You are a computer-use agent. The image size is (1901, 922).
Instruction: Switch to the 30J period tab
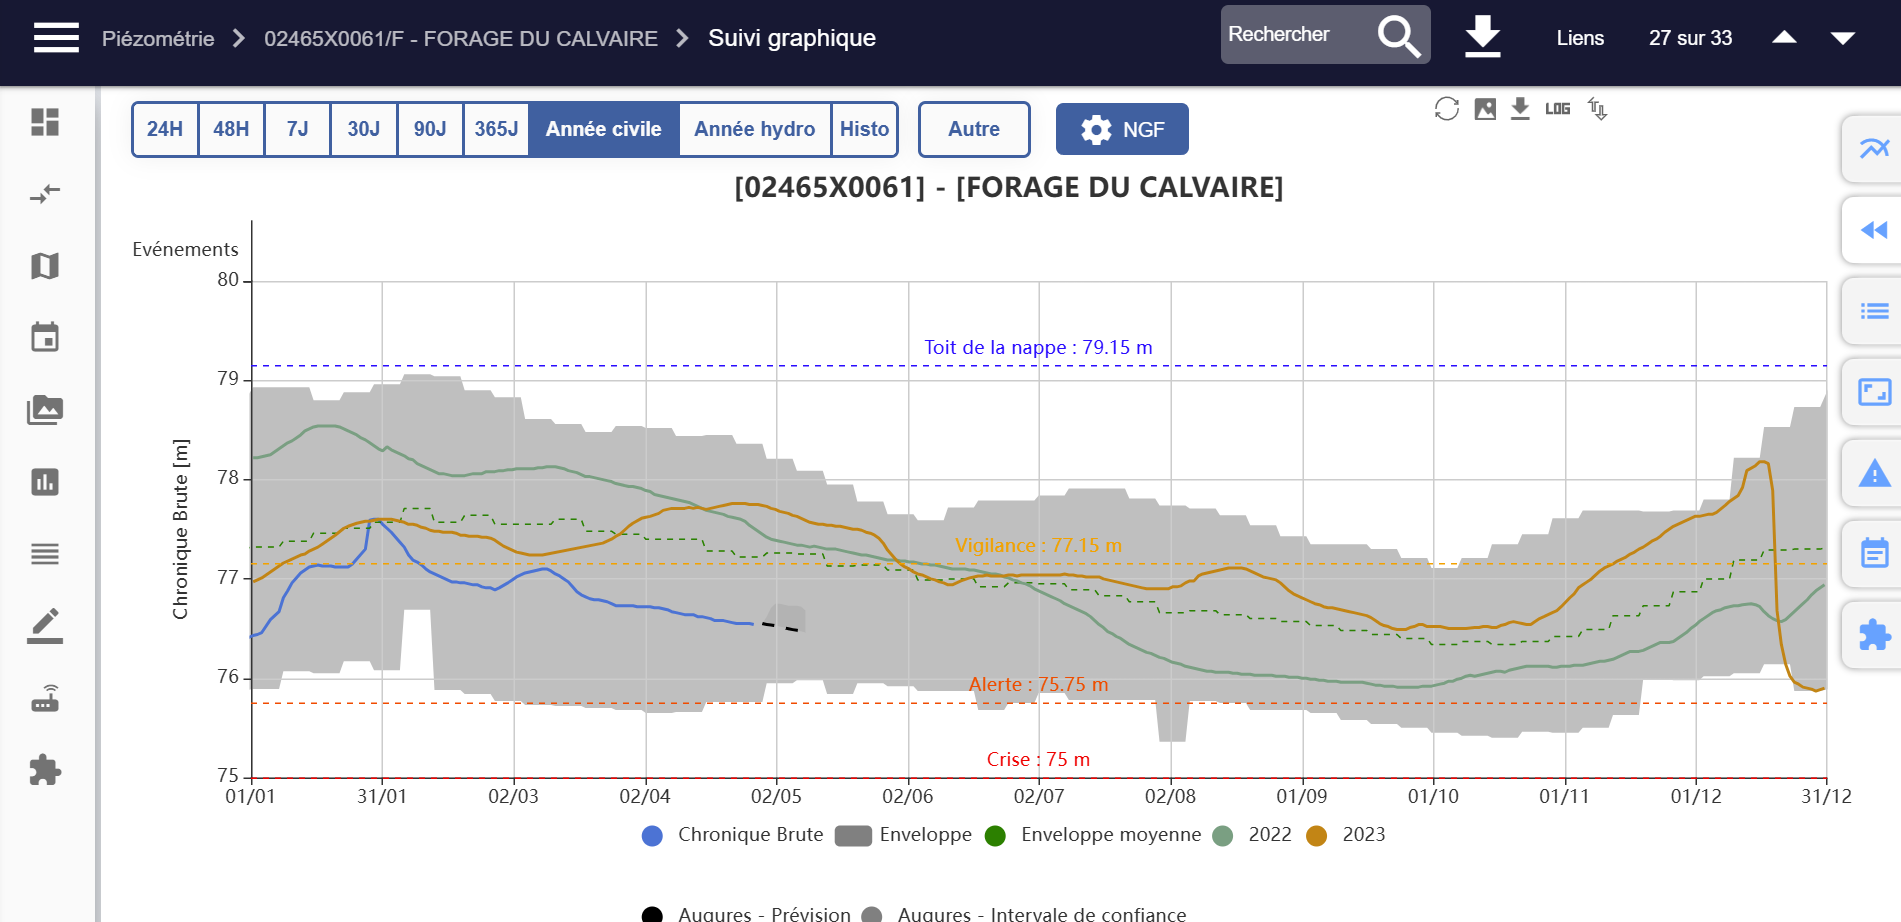point(363,129)
